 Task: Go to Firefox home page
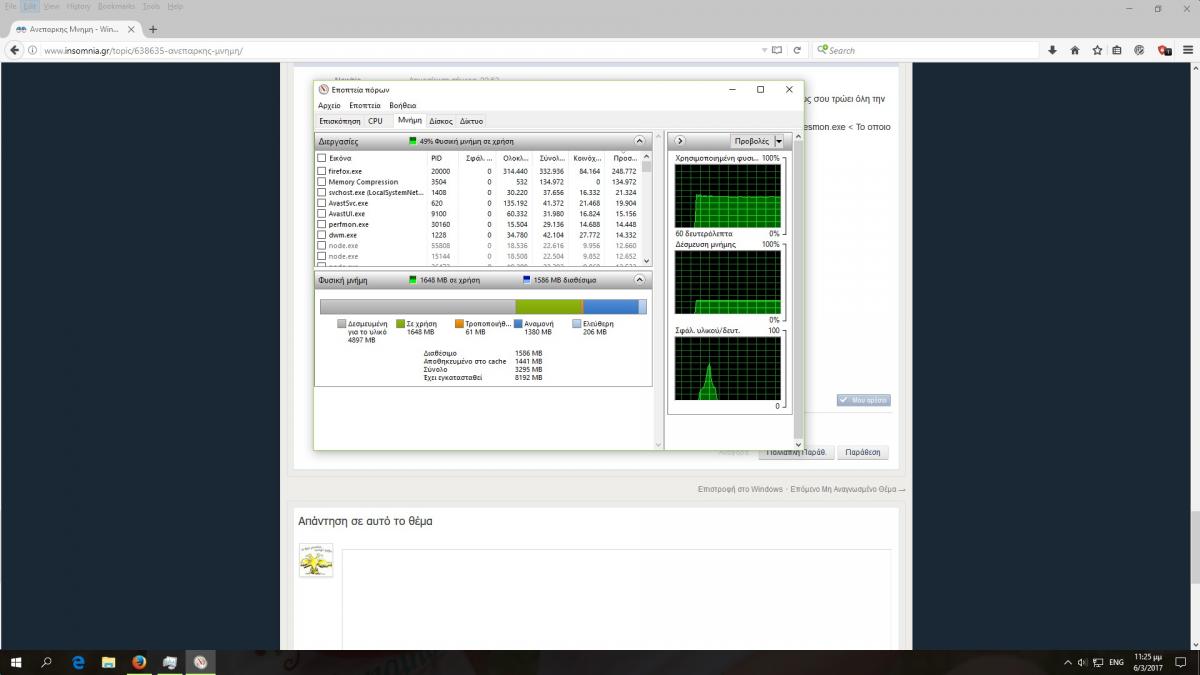[x=1075, y=50]
